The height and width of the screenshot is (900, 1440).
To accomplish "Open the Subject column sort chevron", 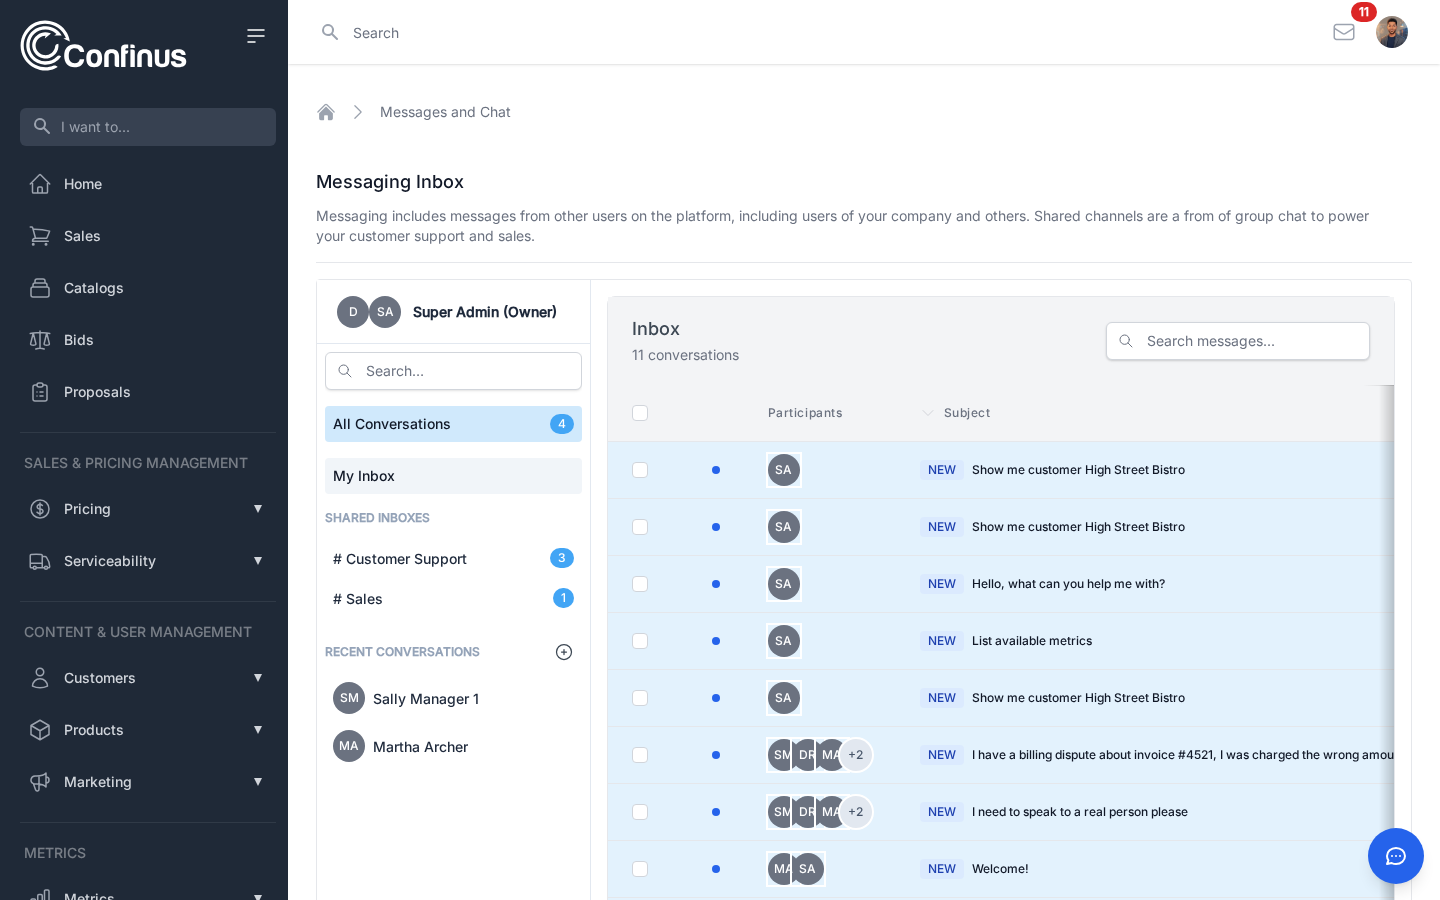I will click(x=928, y=413).
